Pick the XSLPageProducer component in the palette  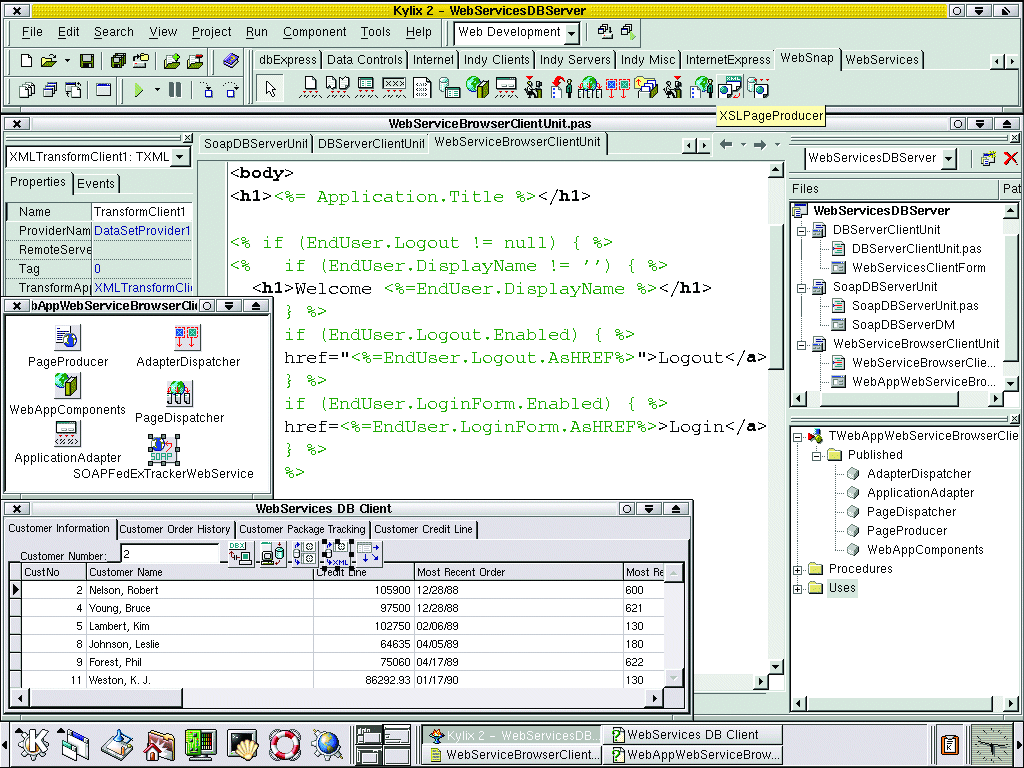[730, 88]
